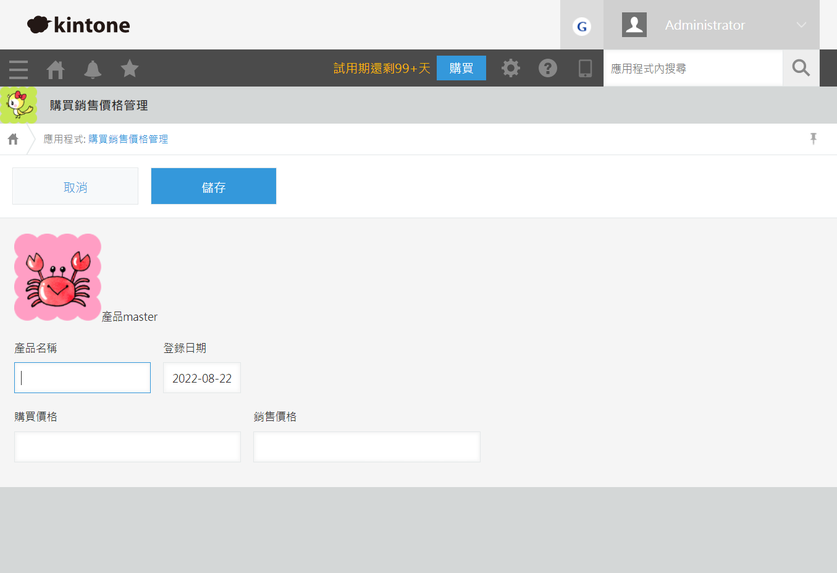Open the 登錄日期 date field
This screenshot has height=573, width=837.
click(x=202, y=378)
